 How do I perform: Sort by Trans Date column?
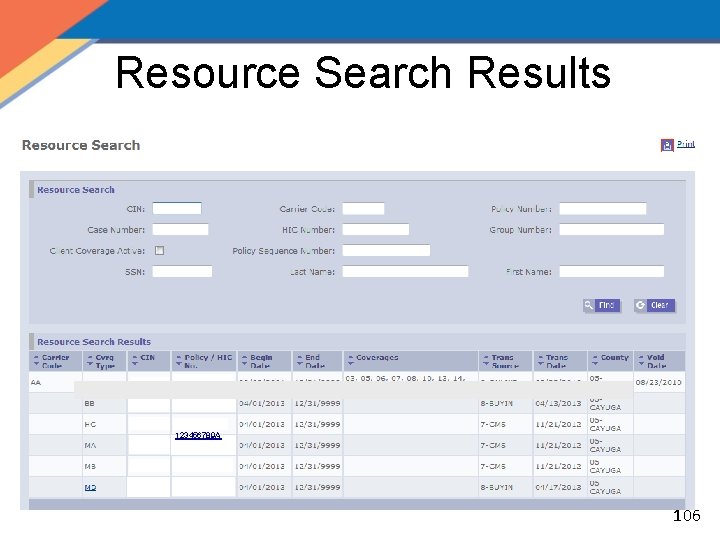point(560,361)
